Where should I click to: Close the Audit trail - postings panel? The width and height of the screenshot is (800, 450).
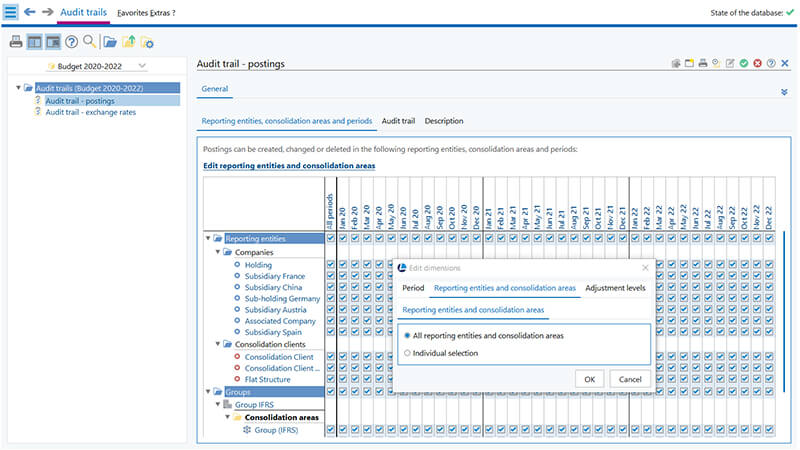click(785, 63)
